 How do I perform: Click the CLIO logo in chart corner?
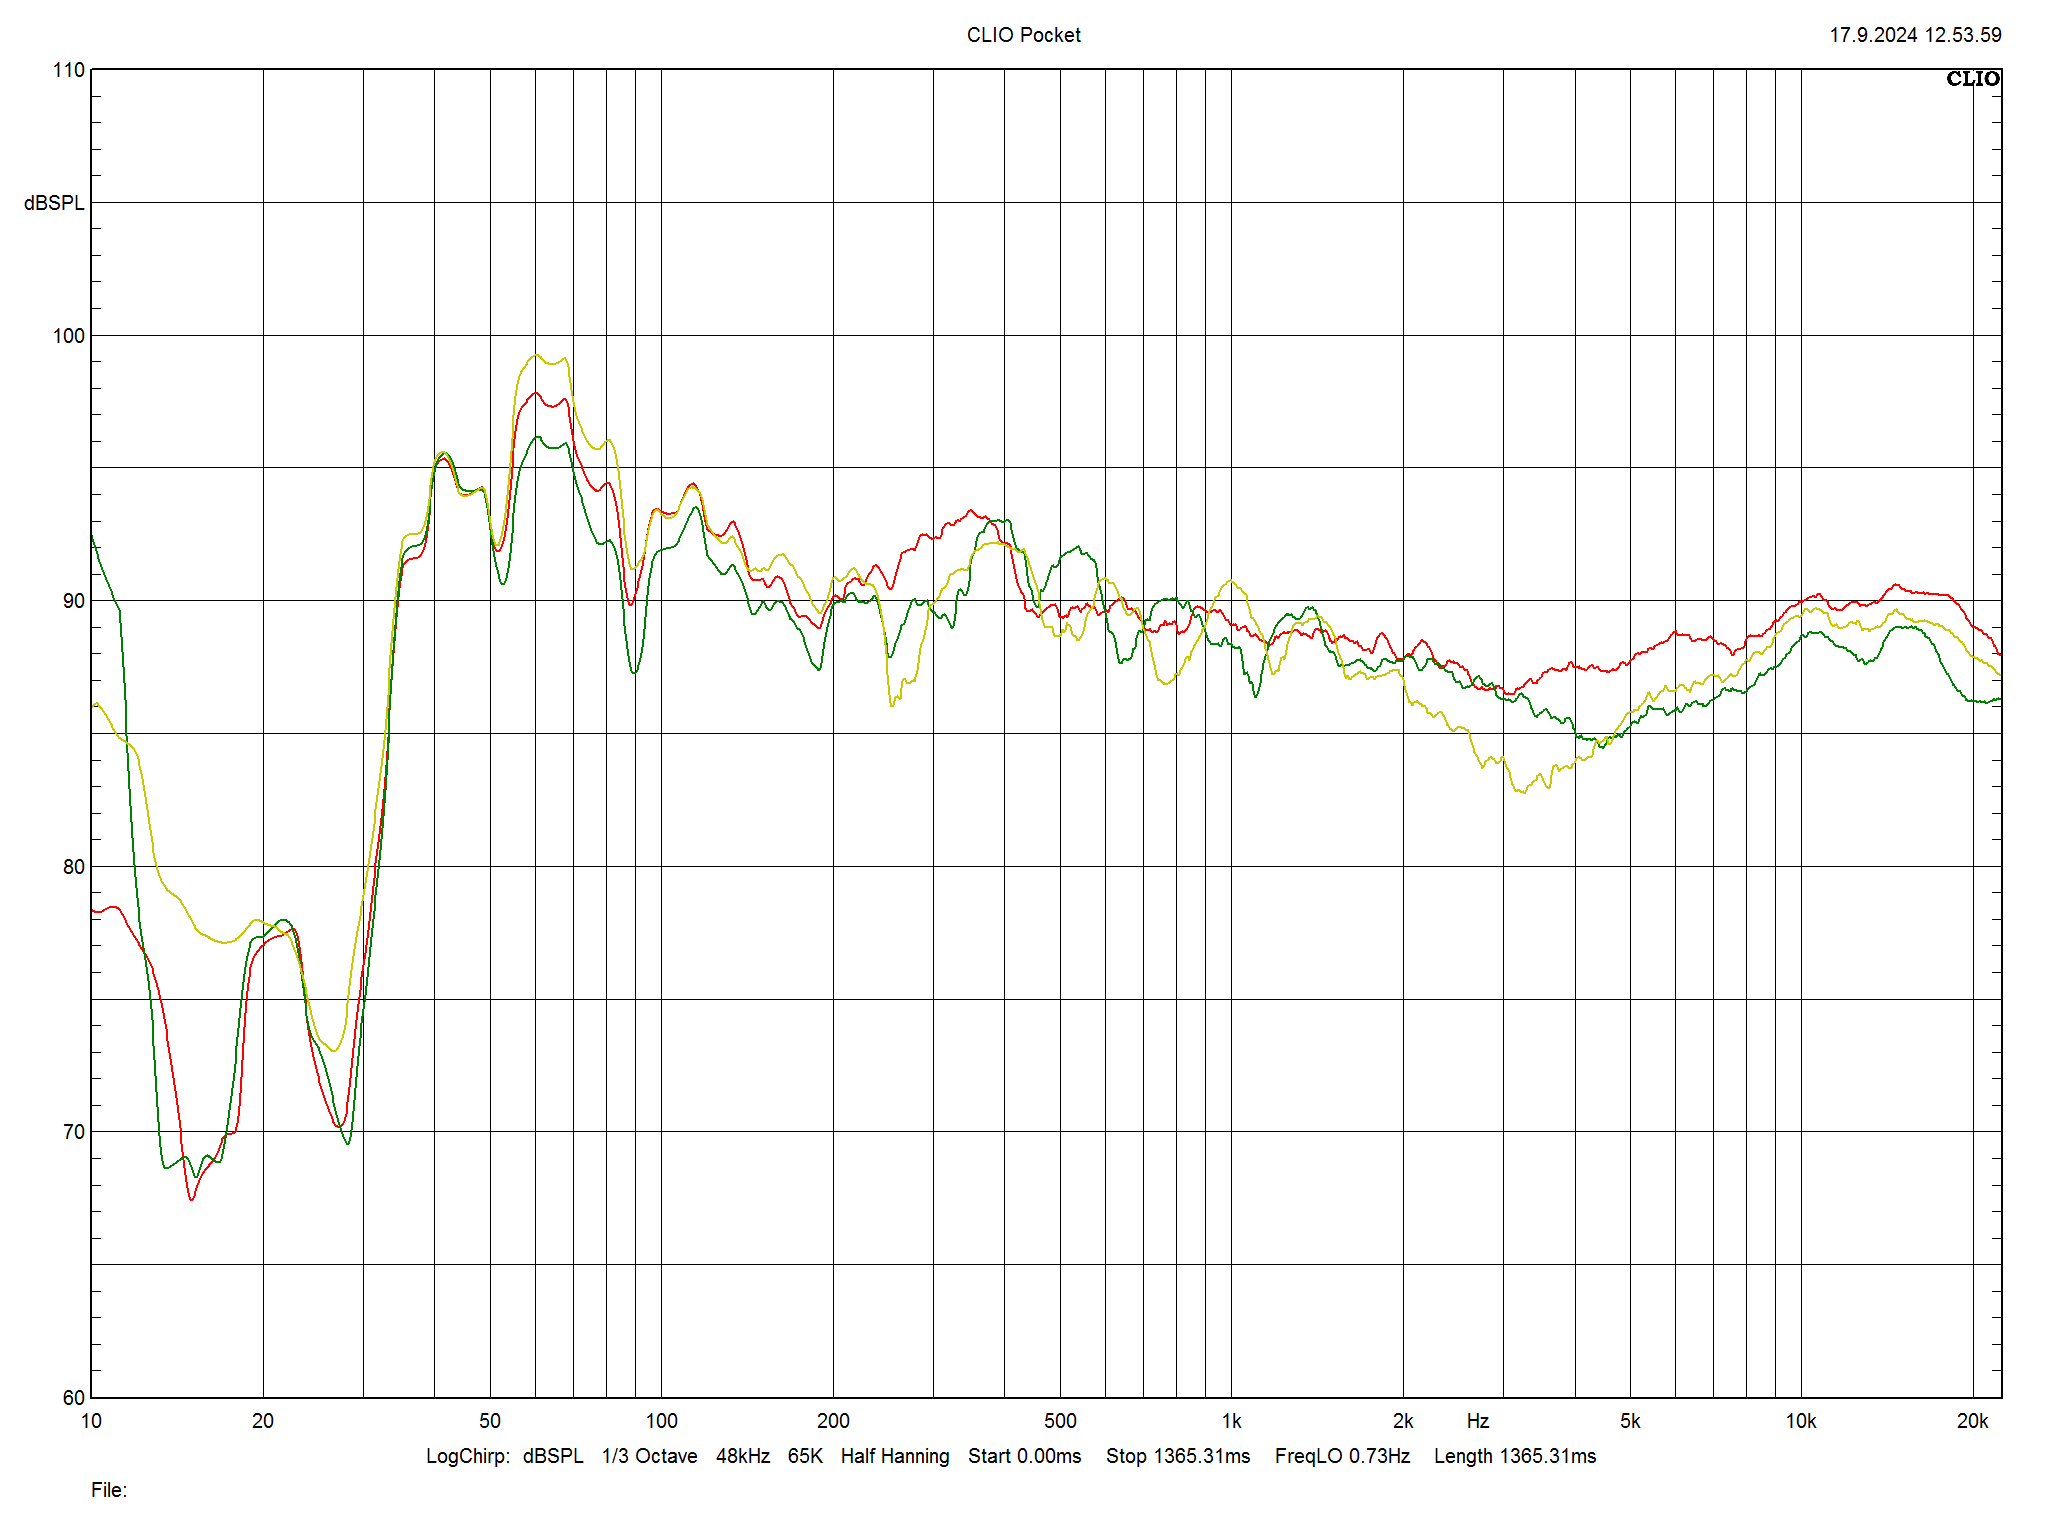[x=1972, y=79]
